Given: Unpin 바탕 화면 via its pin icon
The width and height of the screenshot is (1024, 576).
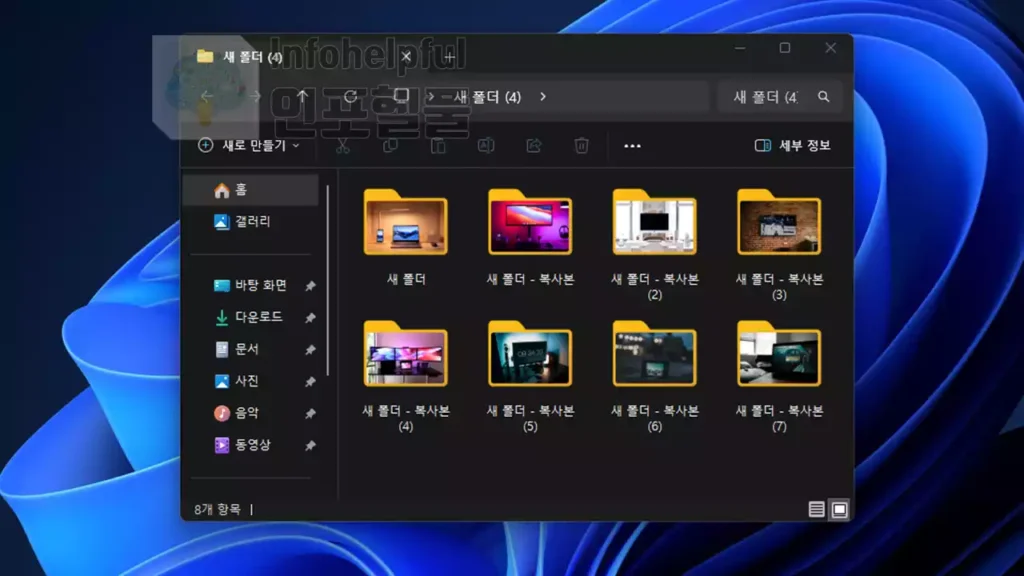Looking at the screenshot, I should (310, 286).
